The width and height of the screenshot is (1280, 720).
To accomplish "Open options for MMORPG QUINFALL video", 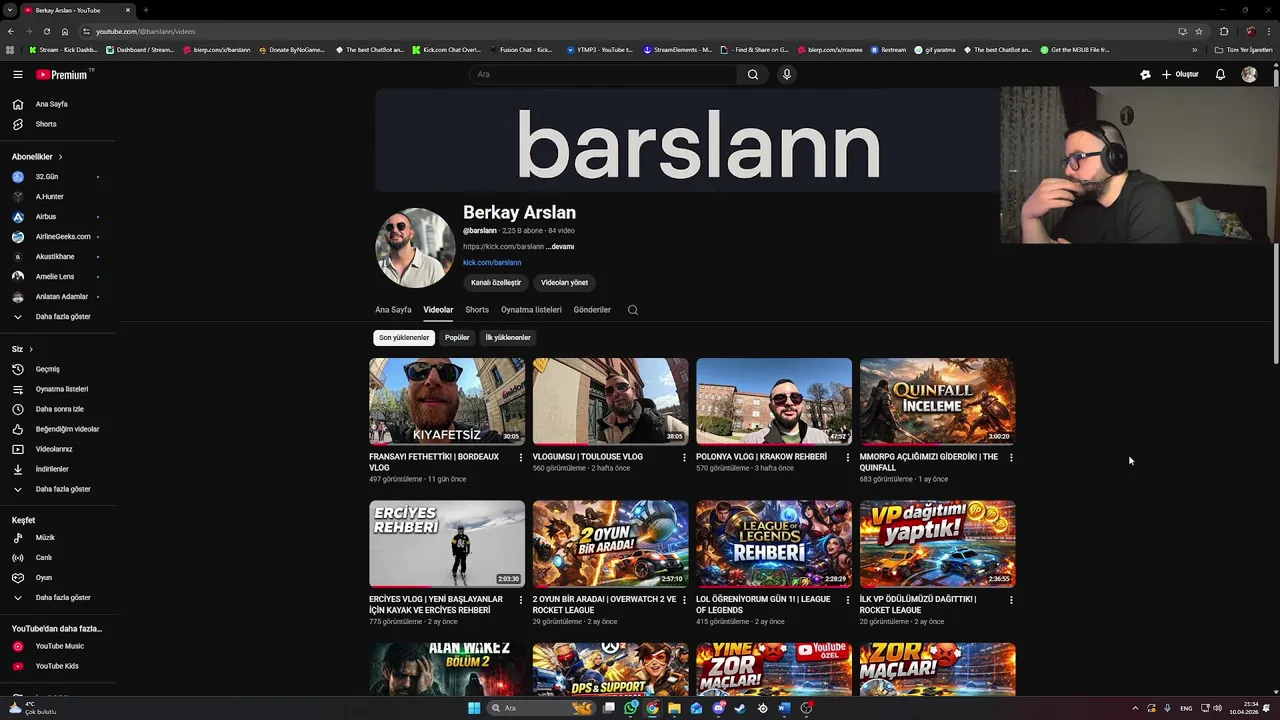I will [1011, 457].
